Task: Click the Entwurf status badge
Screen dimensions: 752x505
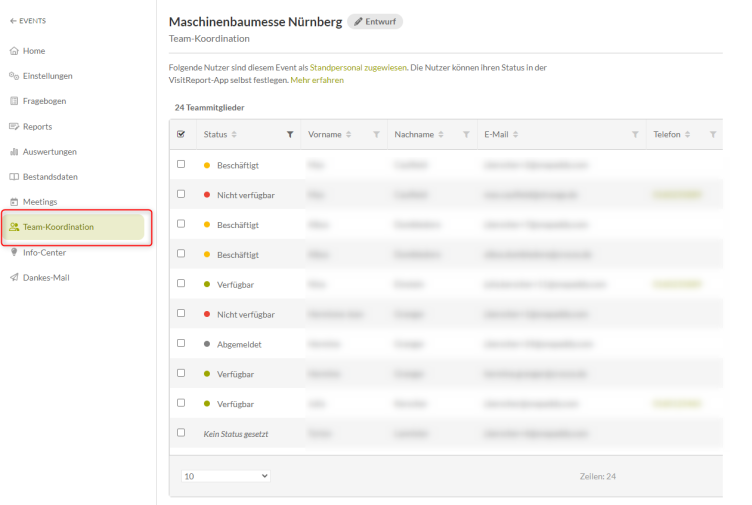Action: [375, 22]
